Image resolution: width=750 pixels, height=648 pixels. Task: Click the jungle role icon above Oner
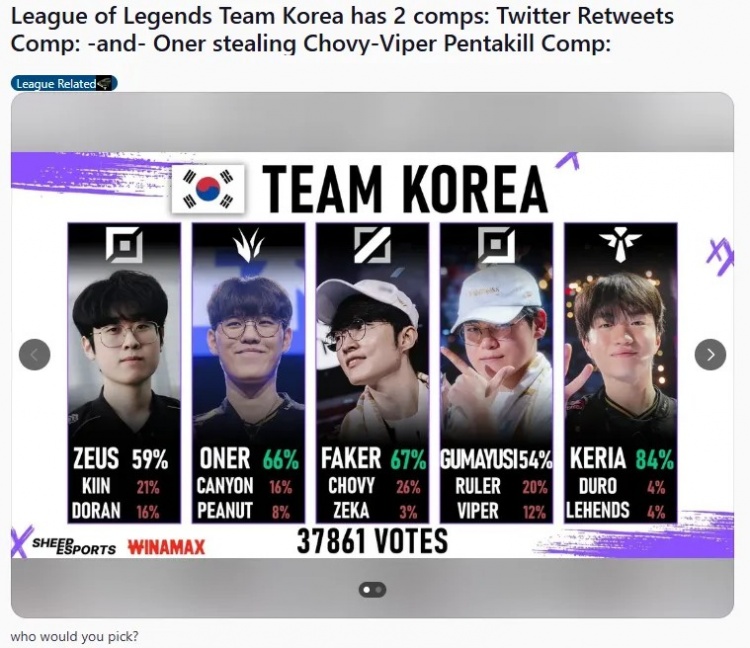249,245
